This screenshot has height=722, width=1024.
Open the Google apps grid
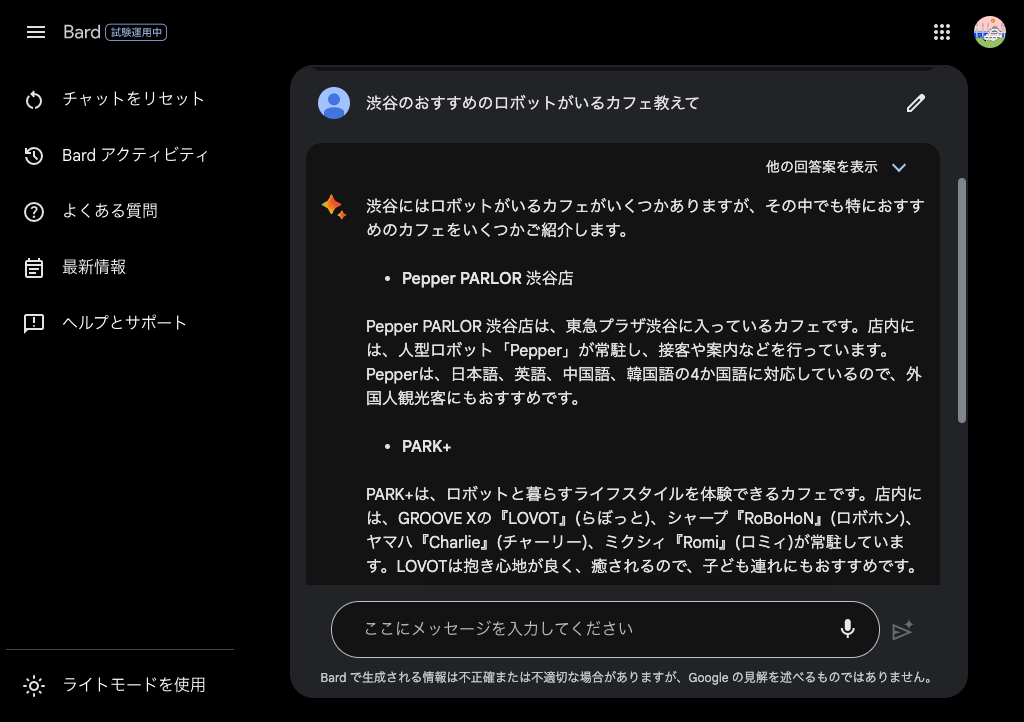coord(941,32)
